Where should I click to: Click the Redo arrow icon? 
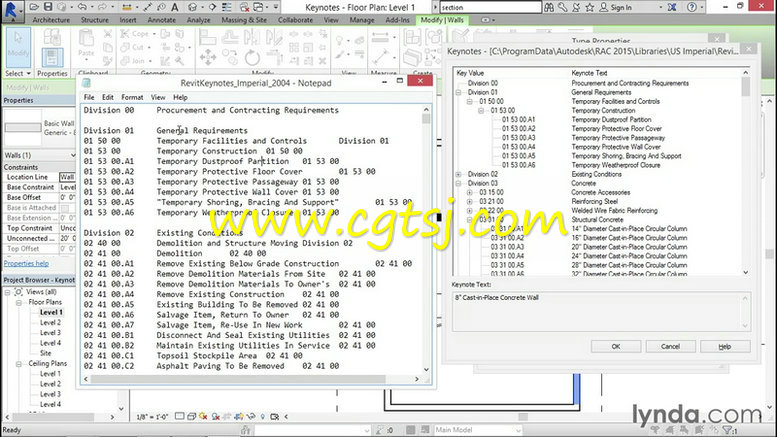point(102,7)
